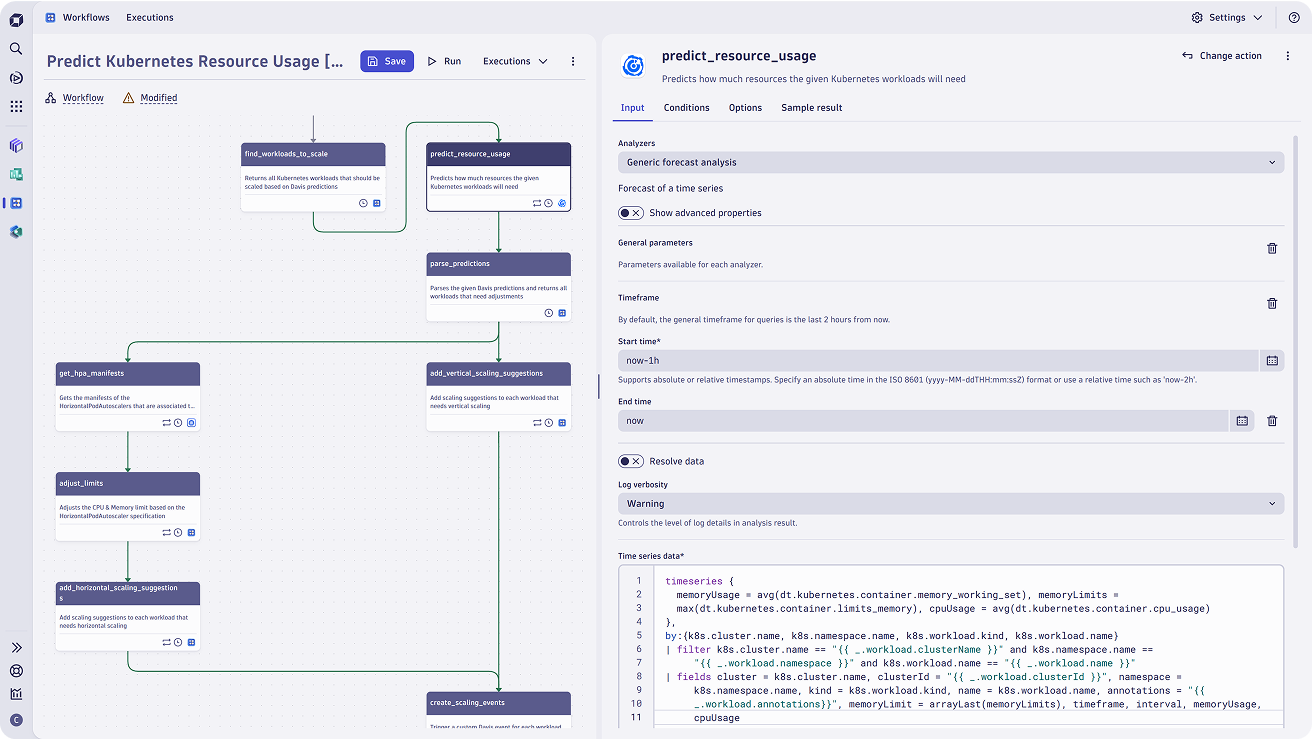Open the active Workflows app icon in sidebar

16,203
